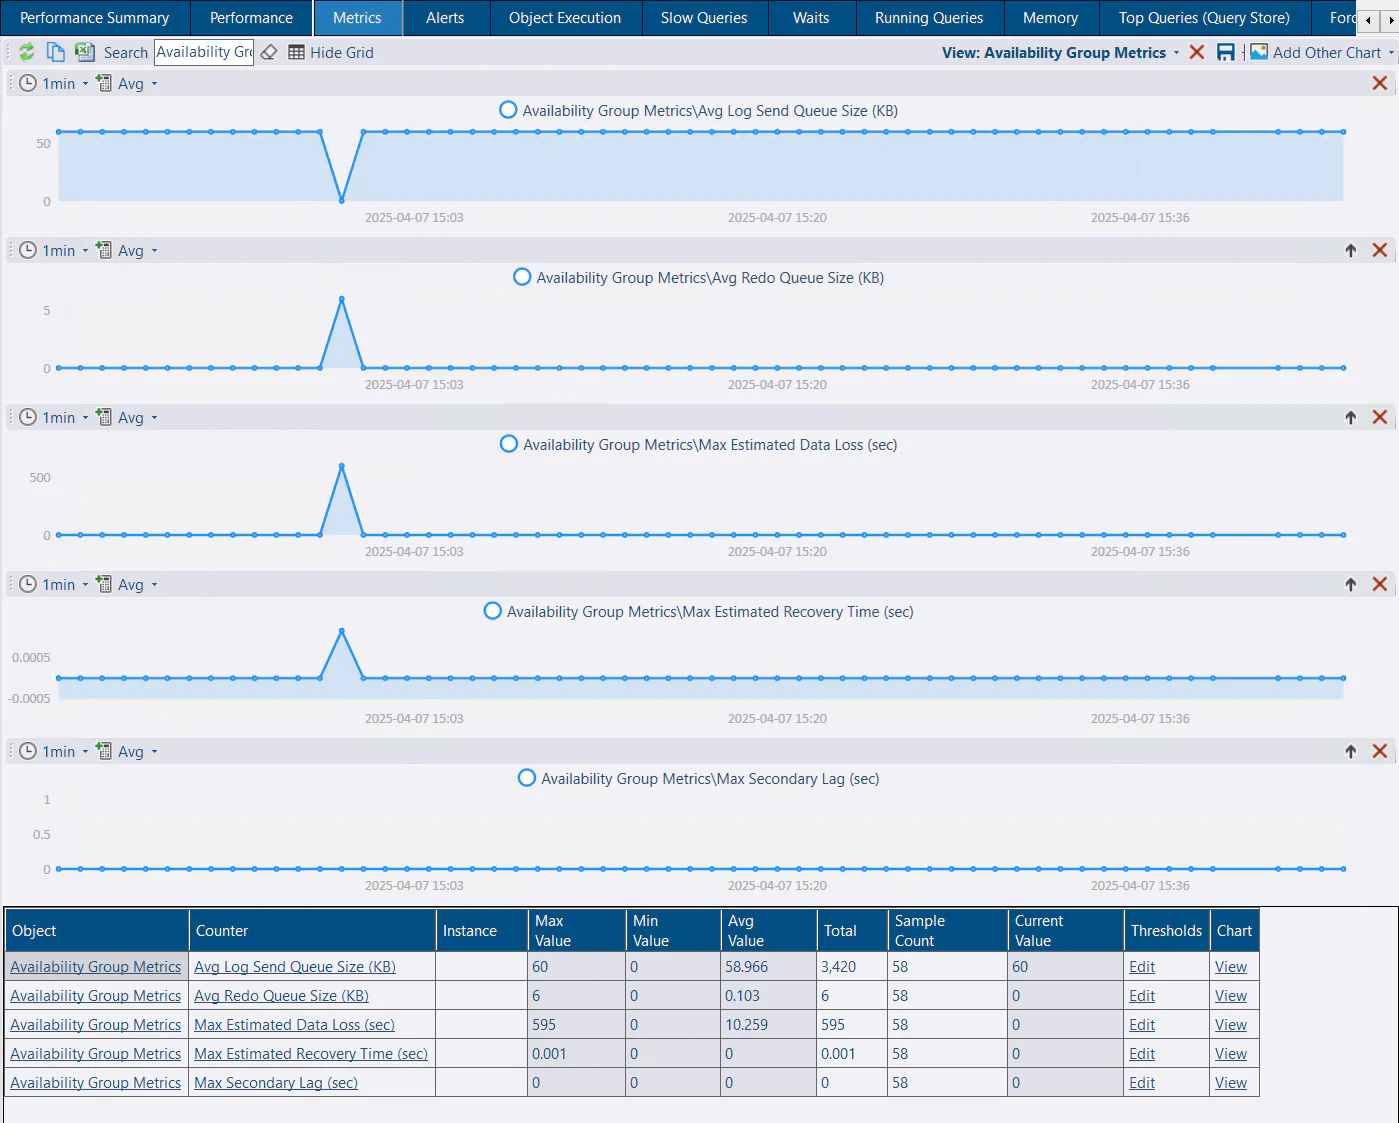Refresh the metrics data
The width and height of the screenshot is (1399, 1123).
(27, 52)
